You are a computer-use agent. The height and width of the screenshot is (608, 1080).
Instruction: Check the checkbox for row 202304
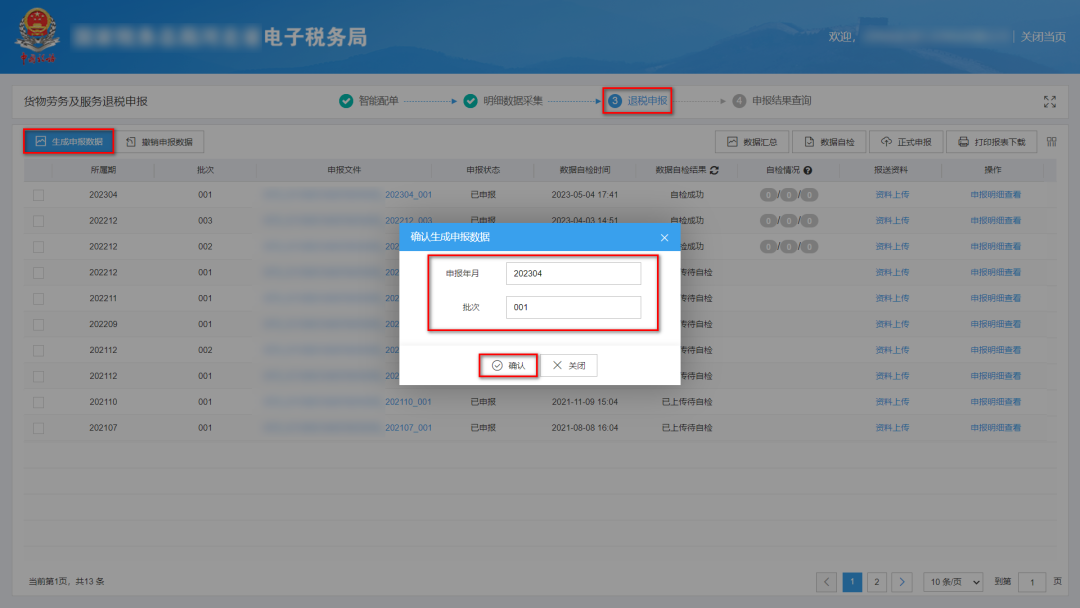38,195
